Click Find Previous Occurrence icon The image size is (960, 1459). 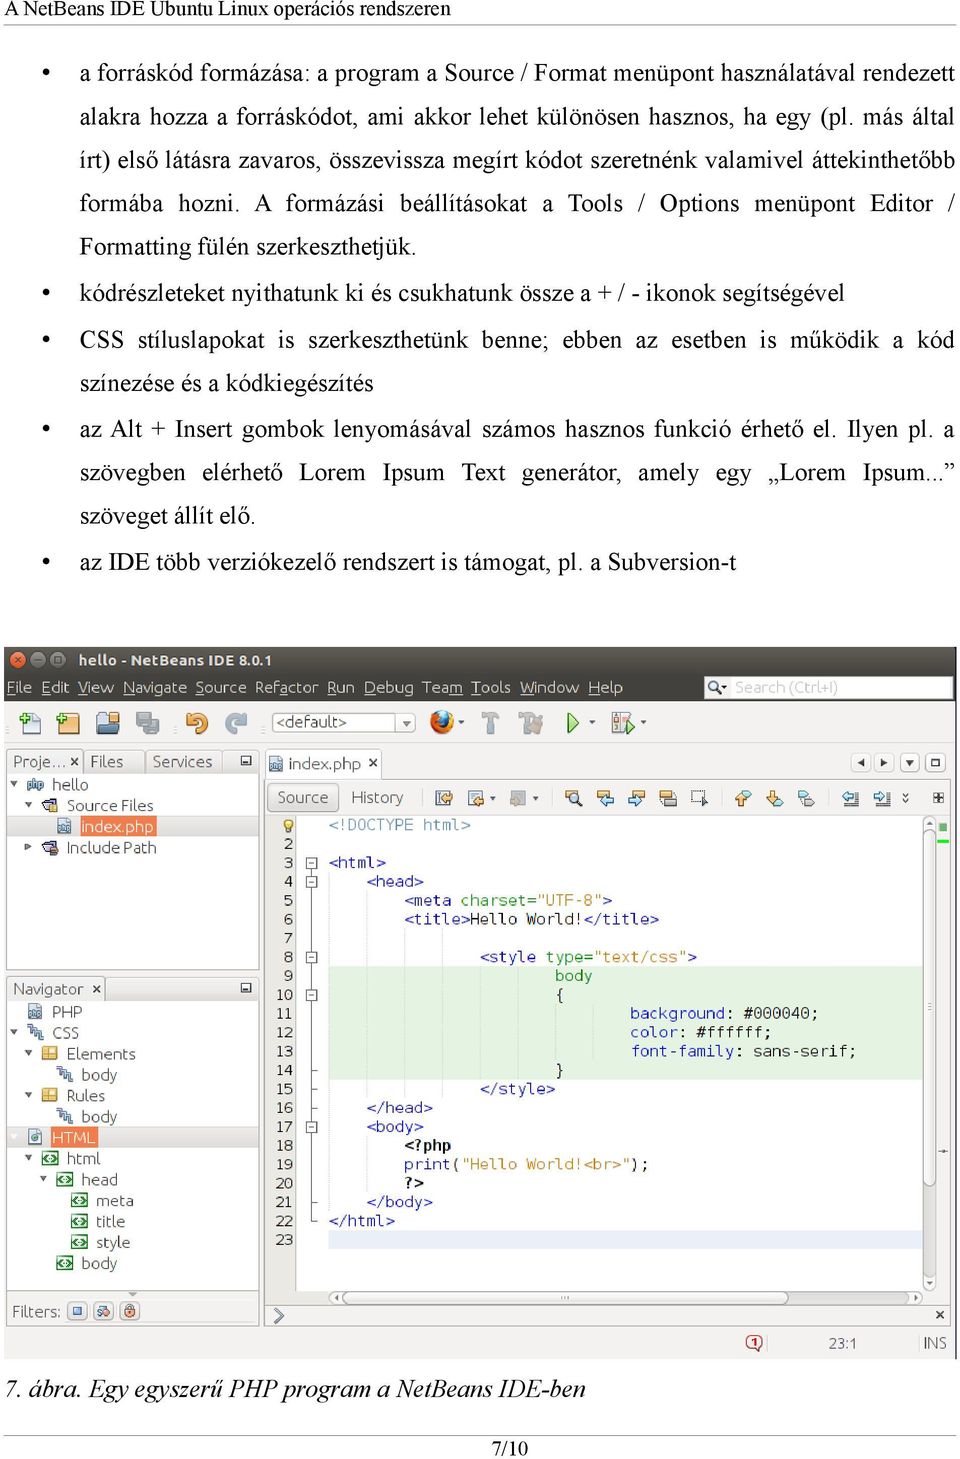click(605, 798)
